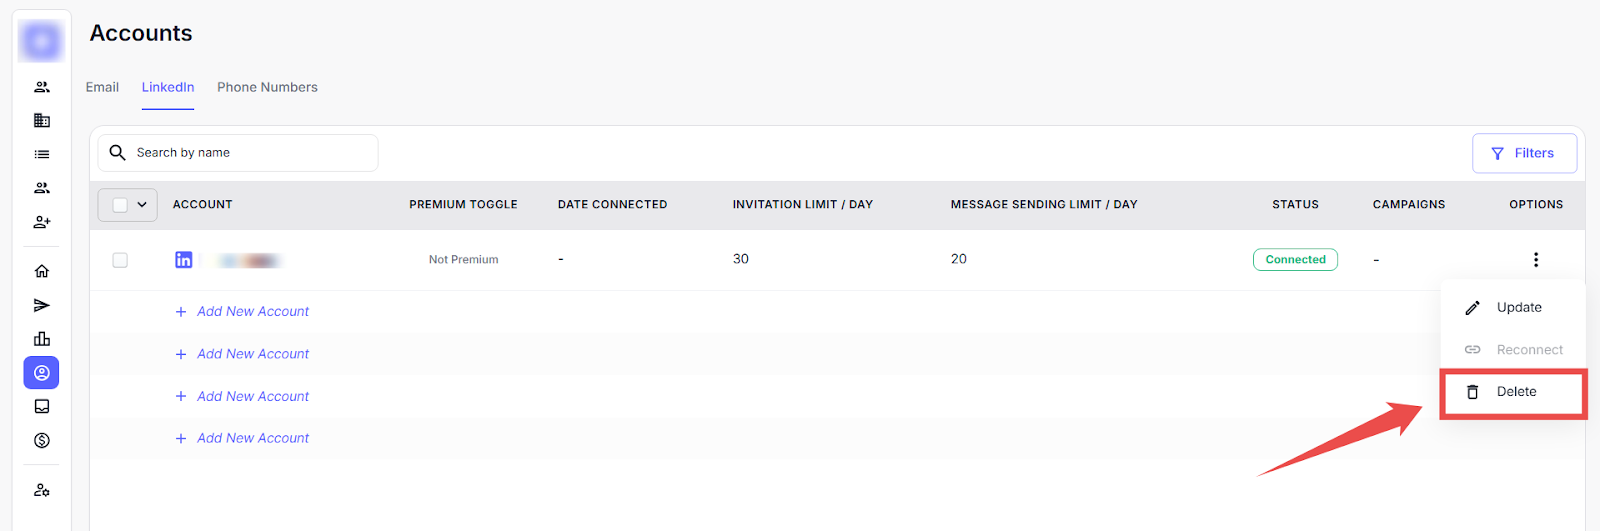Screen dimensions: 1600x531
Task: Select Delete from the options menu
Action: coord(1515,392)
